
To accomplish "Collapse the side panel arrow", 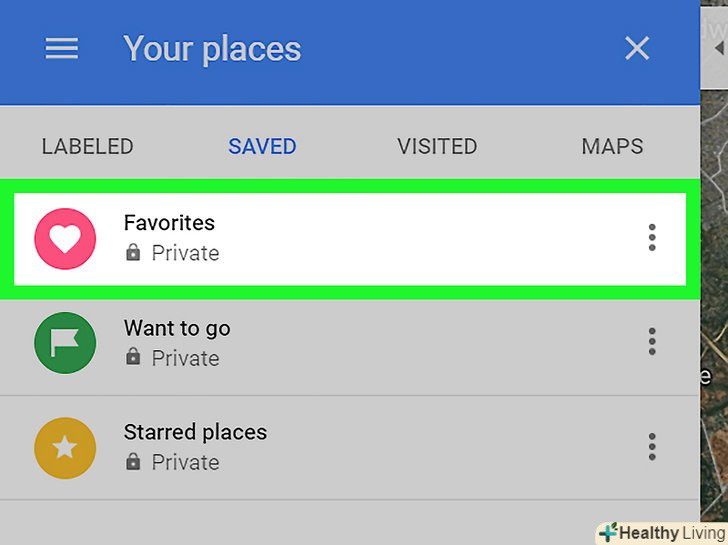I will click(717, 48).
